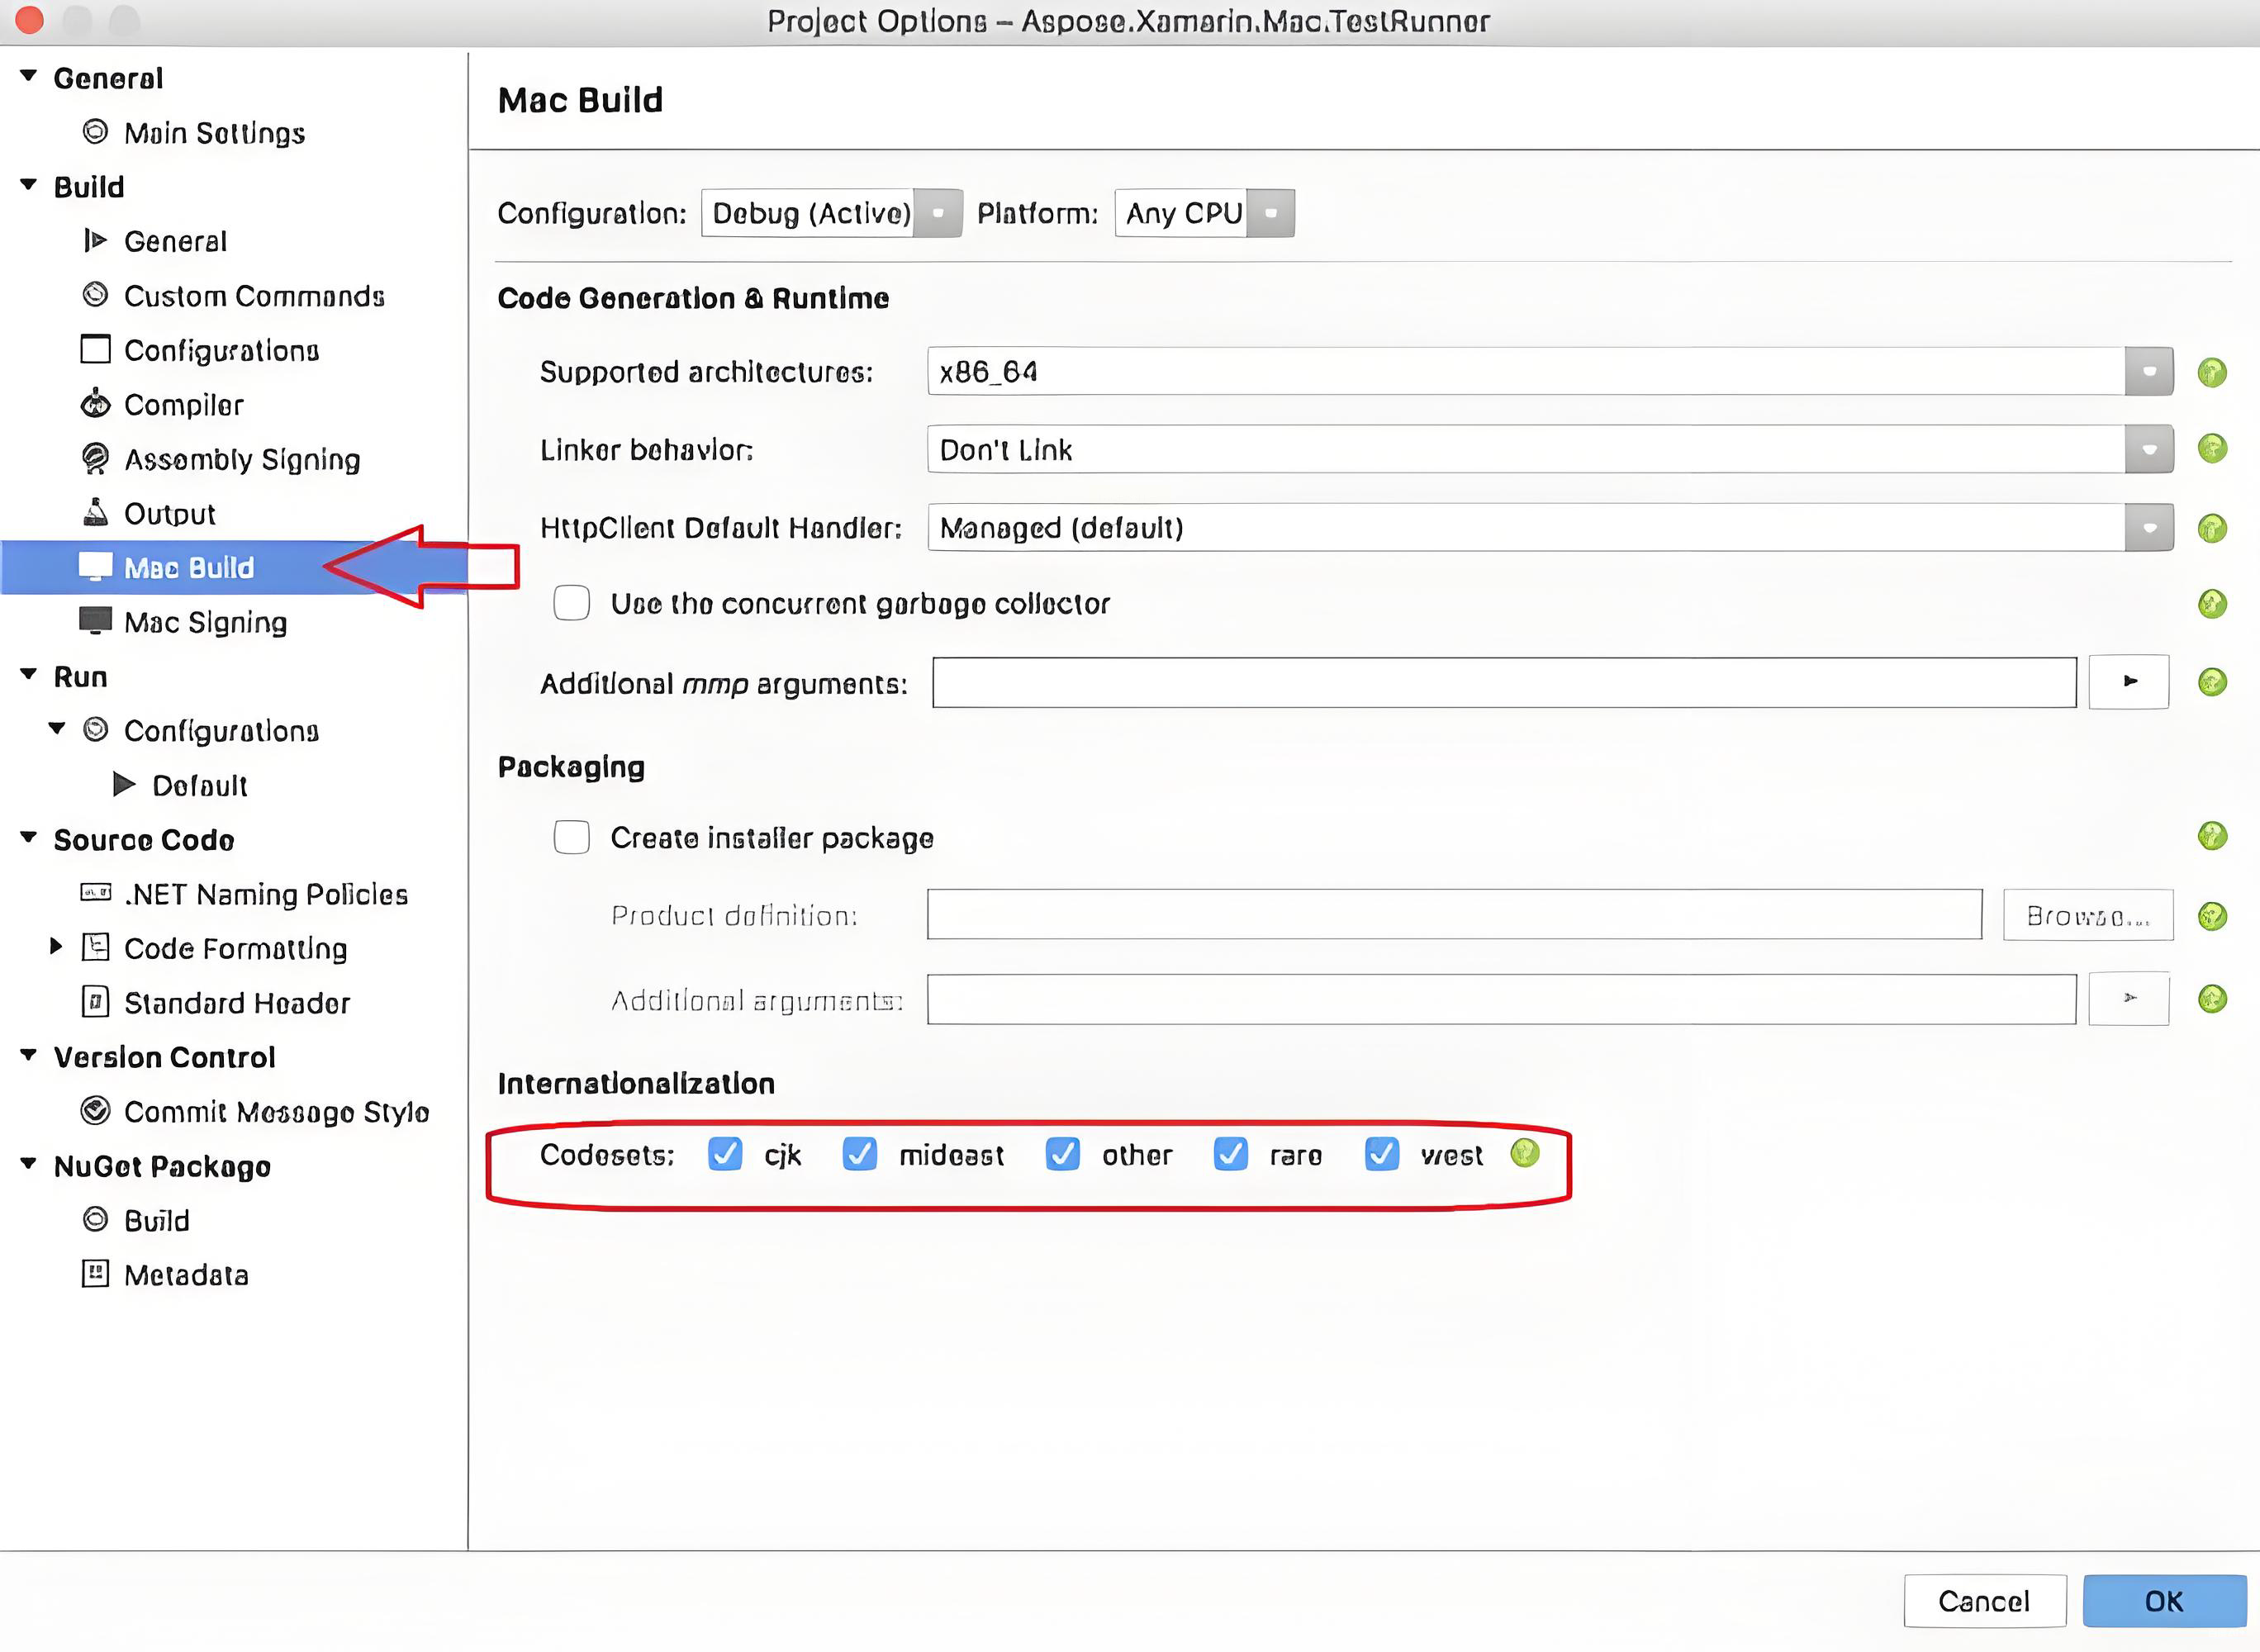Check Create installer package

(x=571, y=837)
